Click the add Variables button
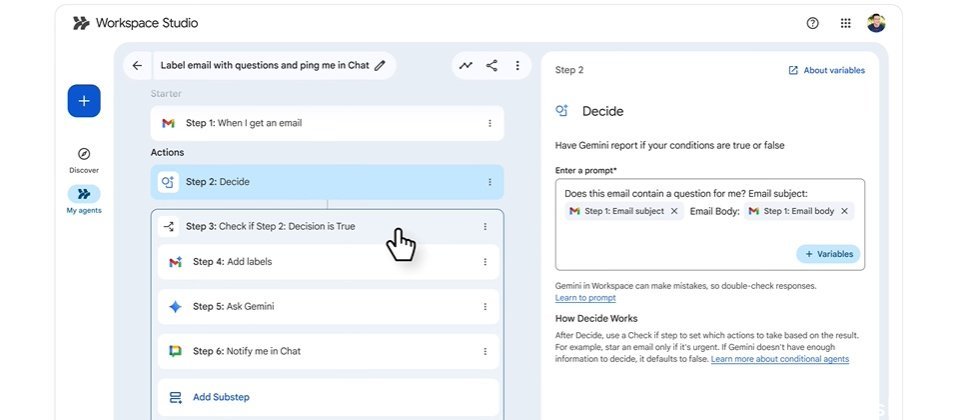This screenshot has width=960, height=420. click(x=828, y=254)
